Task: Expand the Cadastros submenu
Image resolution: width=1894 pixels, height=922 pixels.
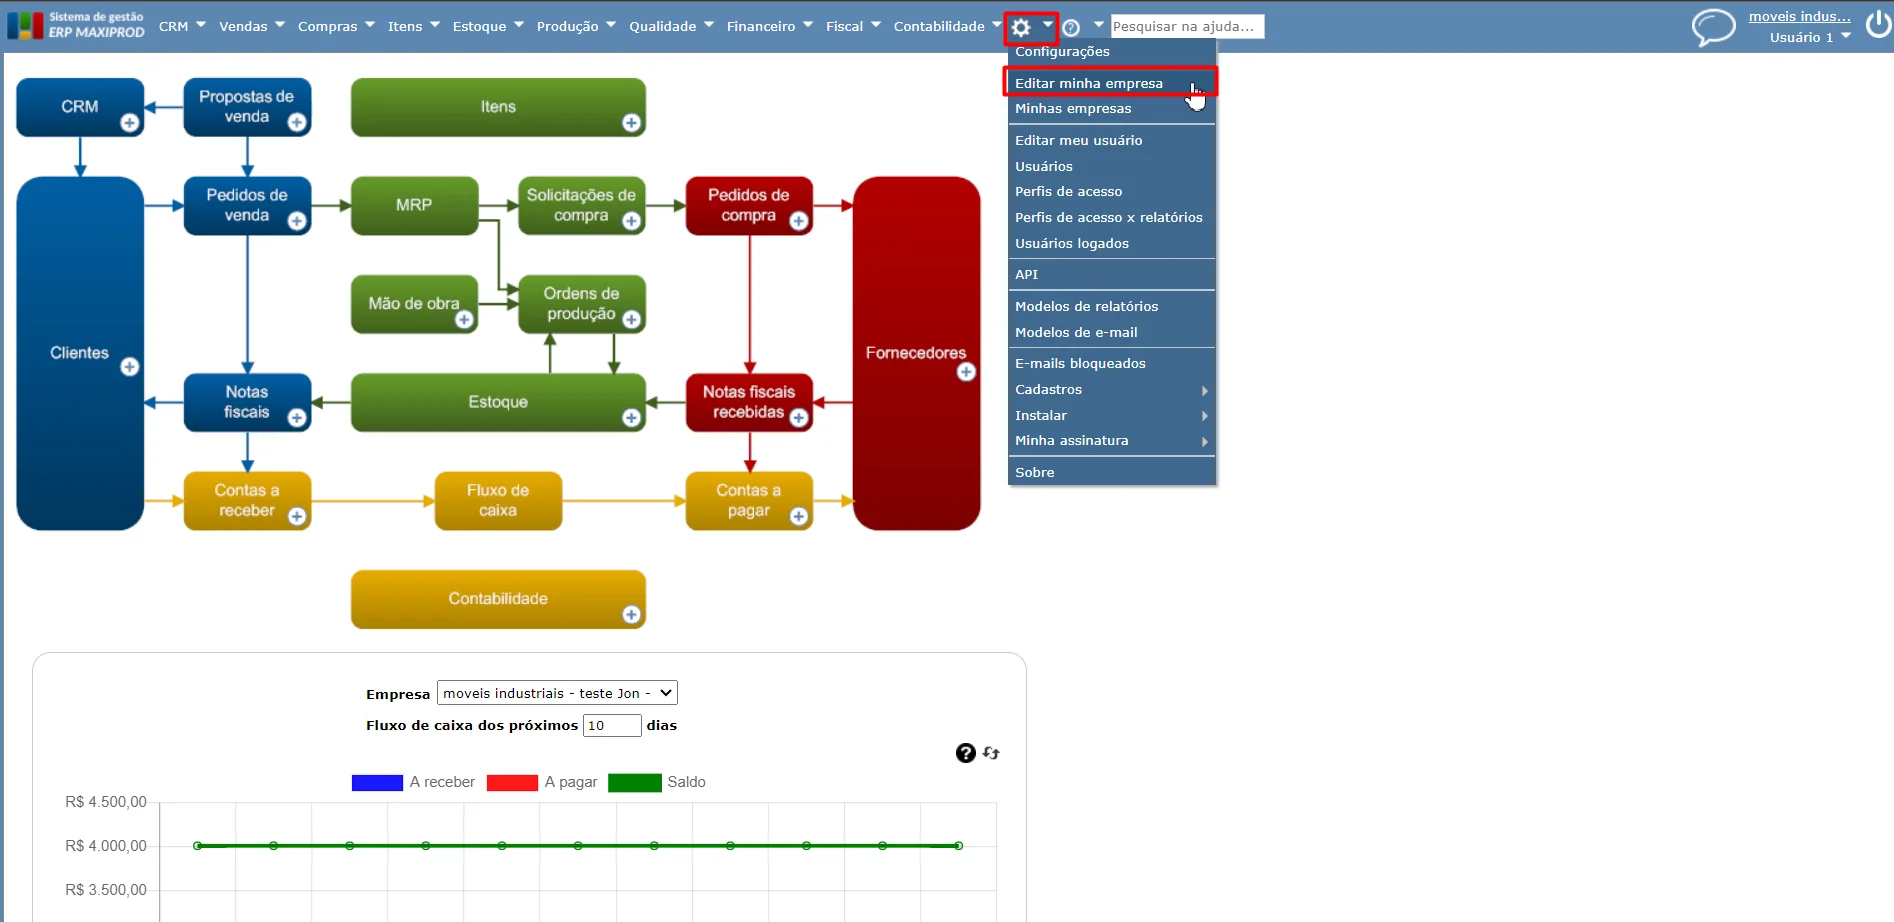Action: [1111, 390]
